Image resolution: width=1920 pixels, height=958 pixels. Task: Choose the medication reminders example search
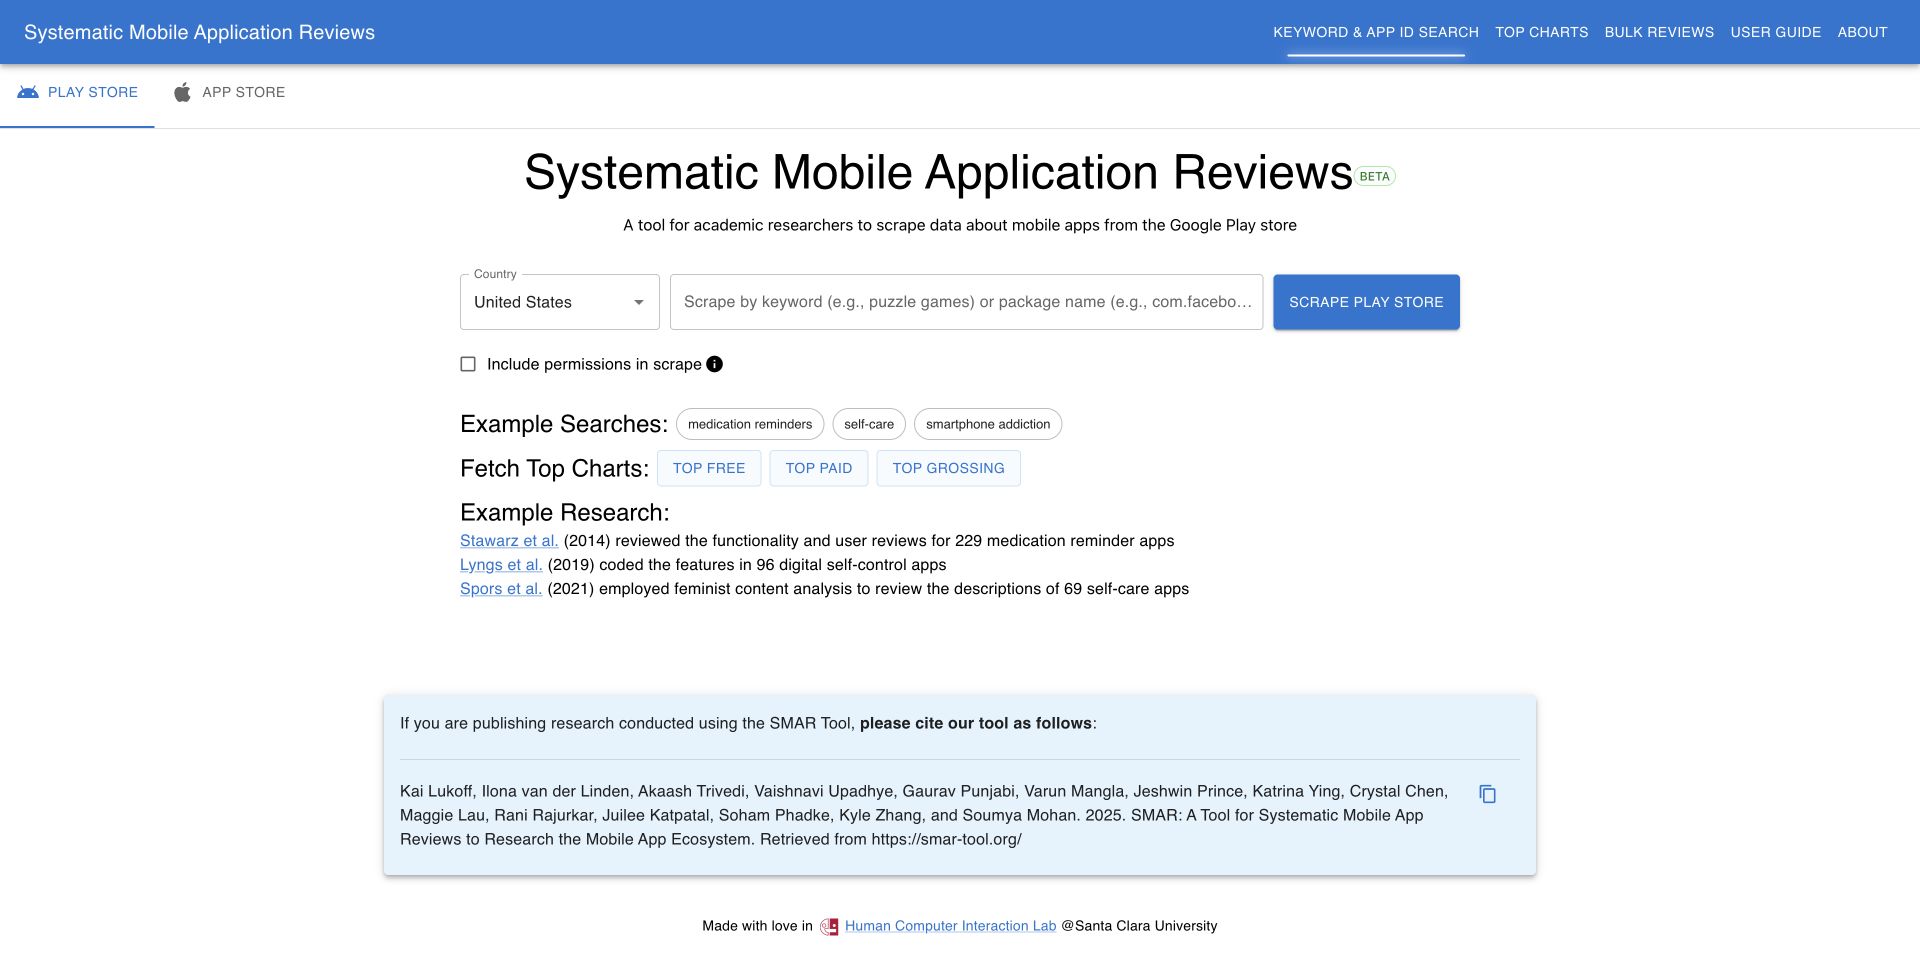750,424
